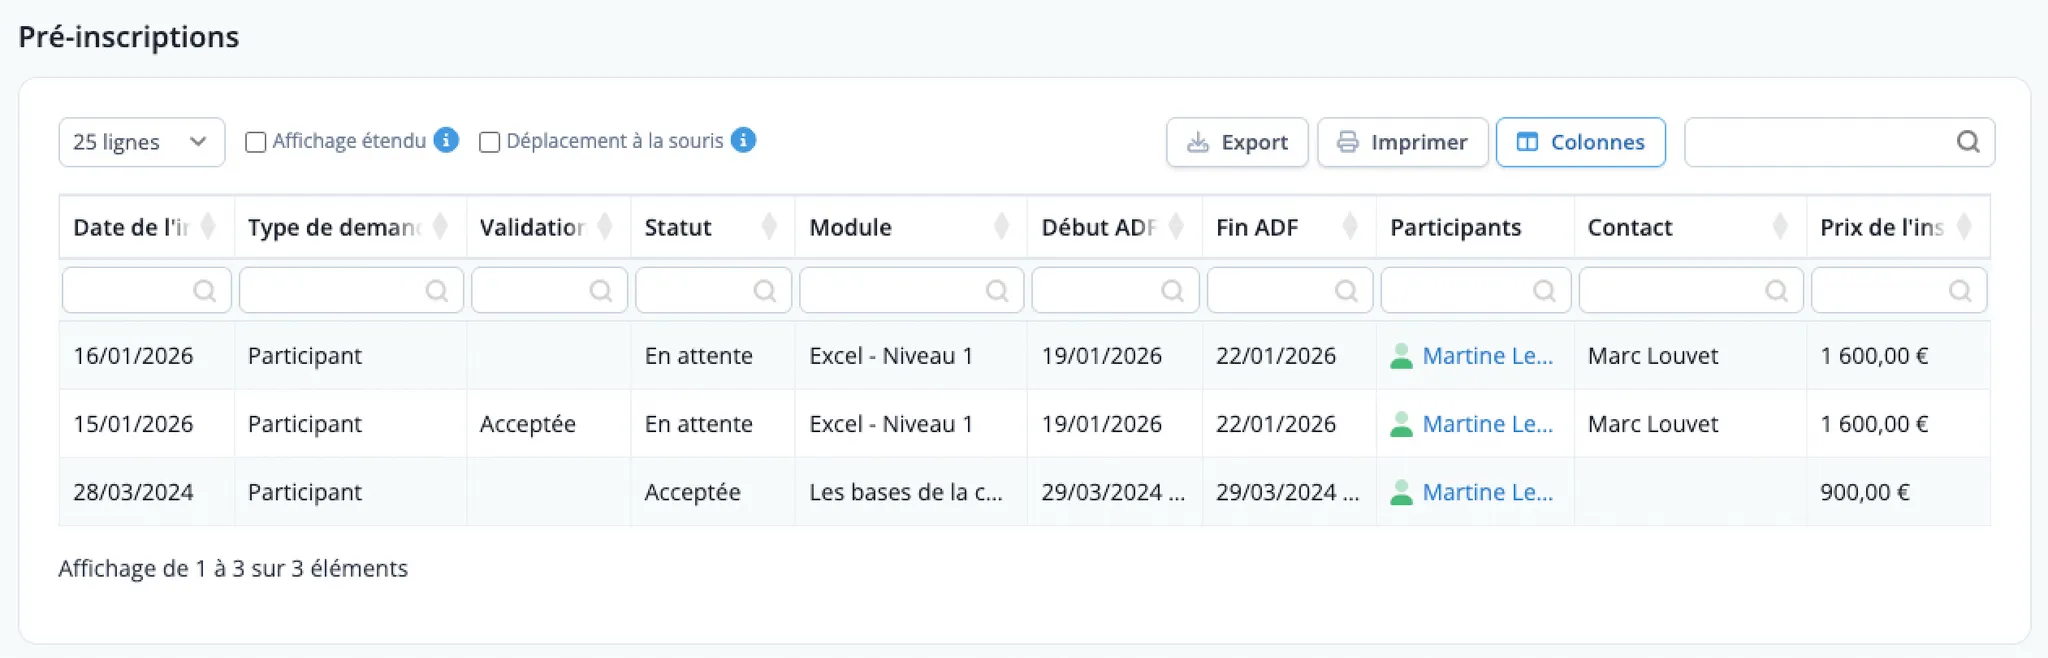Viewport: 2048px width, 658px height.
Task: Toggle Déplacement à la souris checkbox
Action: [489, 142]
